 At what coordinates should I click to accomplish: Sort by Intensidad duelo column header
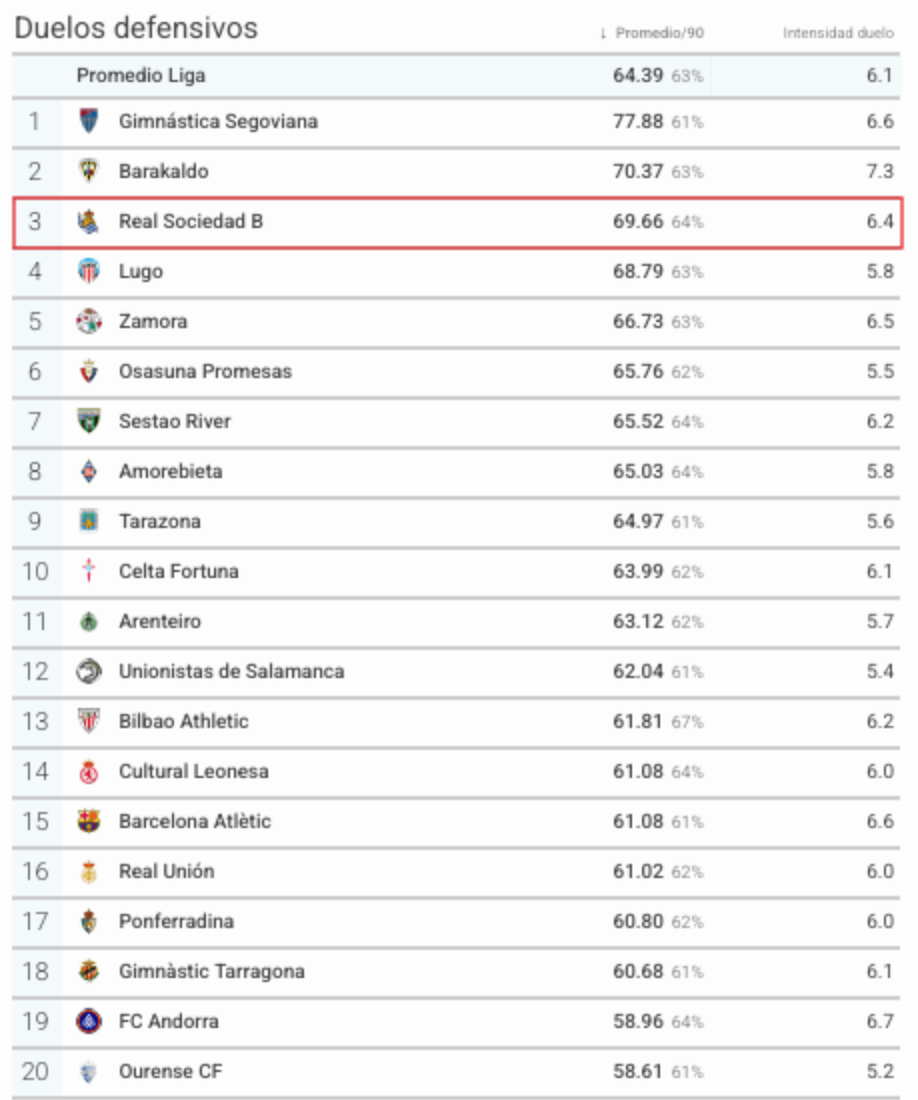(838, 33)
